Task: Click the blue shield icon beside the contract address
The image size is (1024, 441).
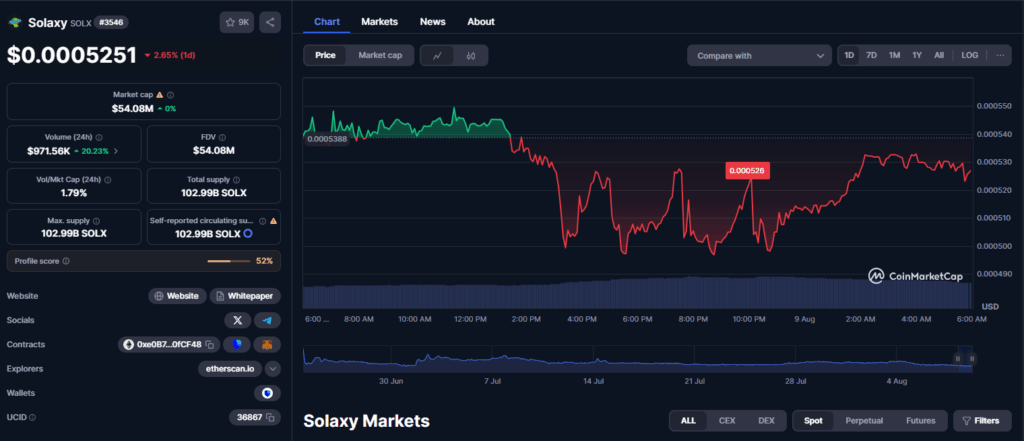Action: point(236,344)
